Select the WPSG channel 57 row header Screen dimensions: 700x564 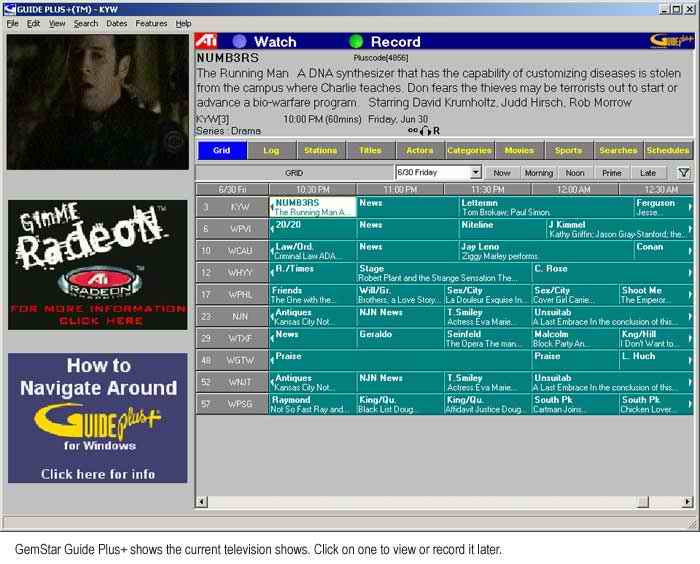232,404
